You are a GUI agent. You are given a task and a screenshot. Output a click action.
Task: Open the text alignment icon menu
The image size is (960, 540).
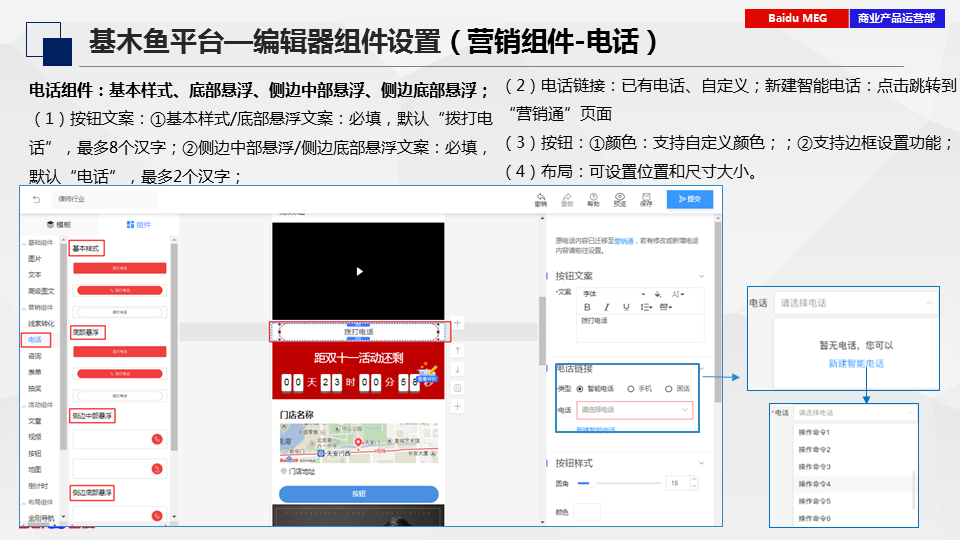point(666,307)
